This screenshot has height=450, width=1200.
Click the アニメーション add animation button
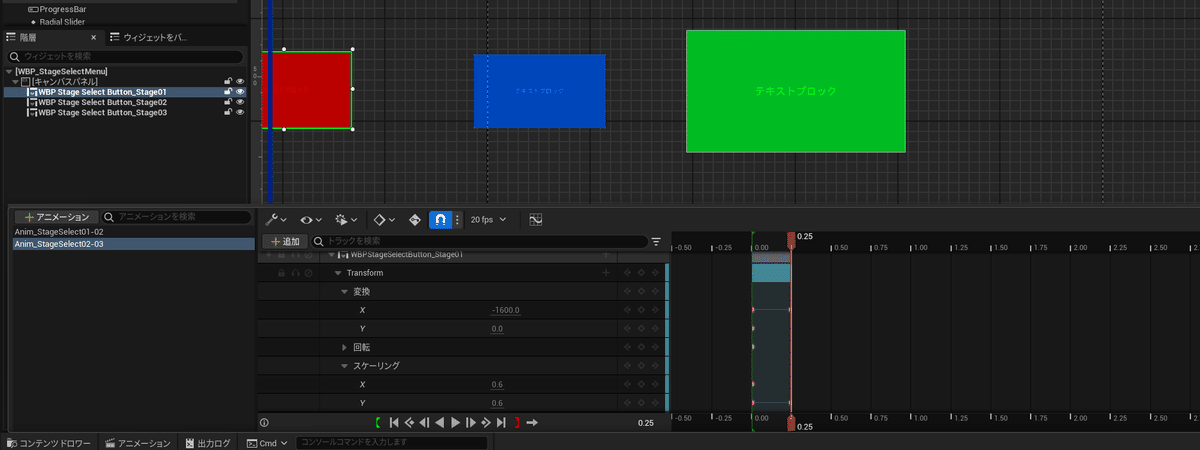click(57, 216)
